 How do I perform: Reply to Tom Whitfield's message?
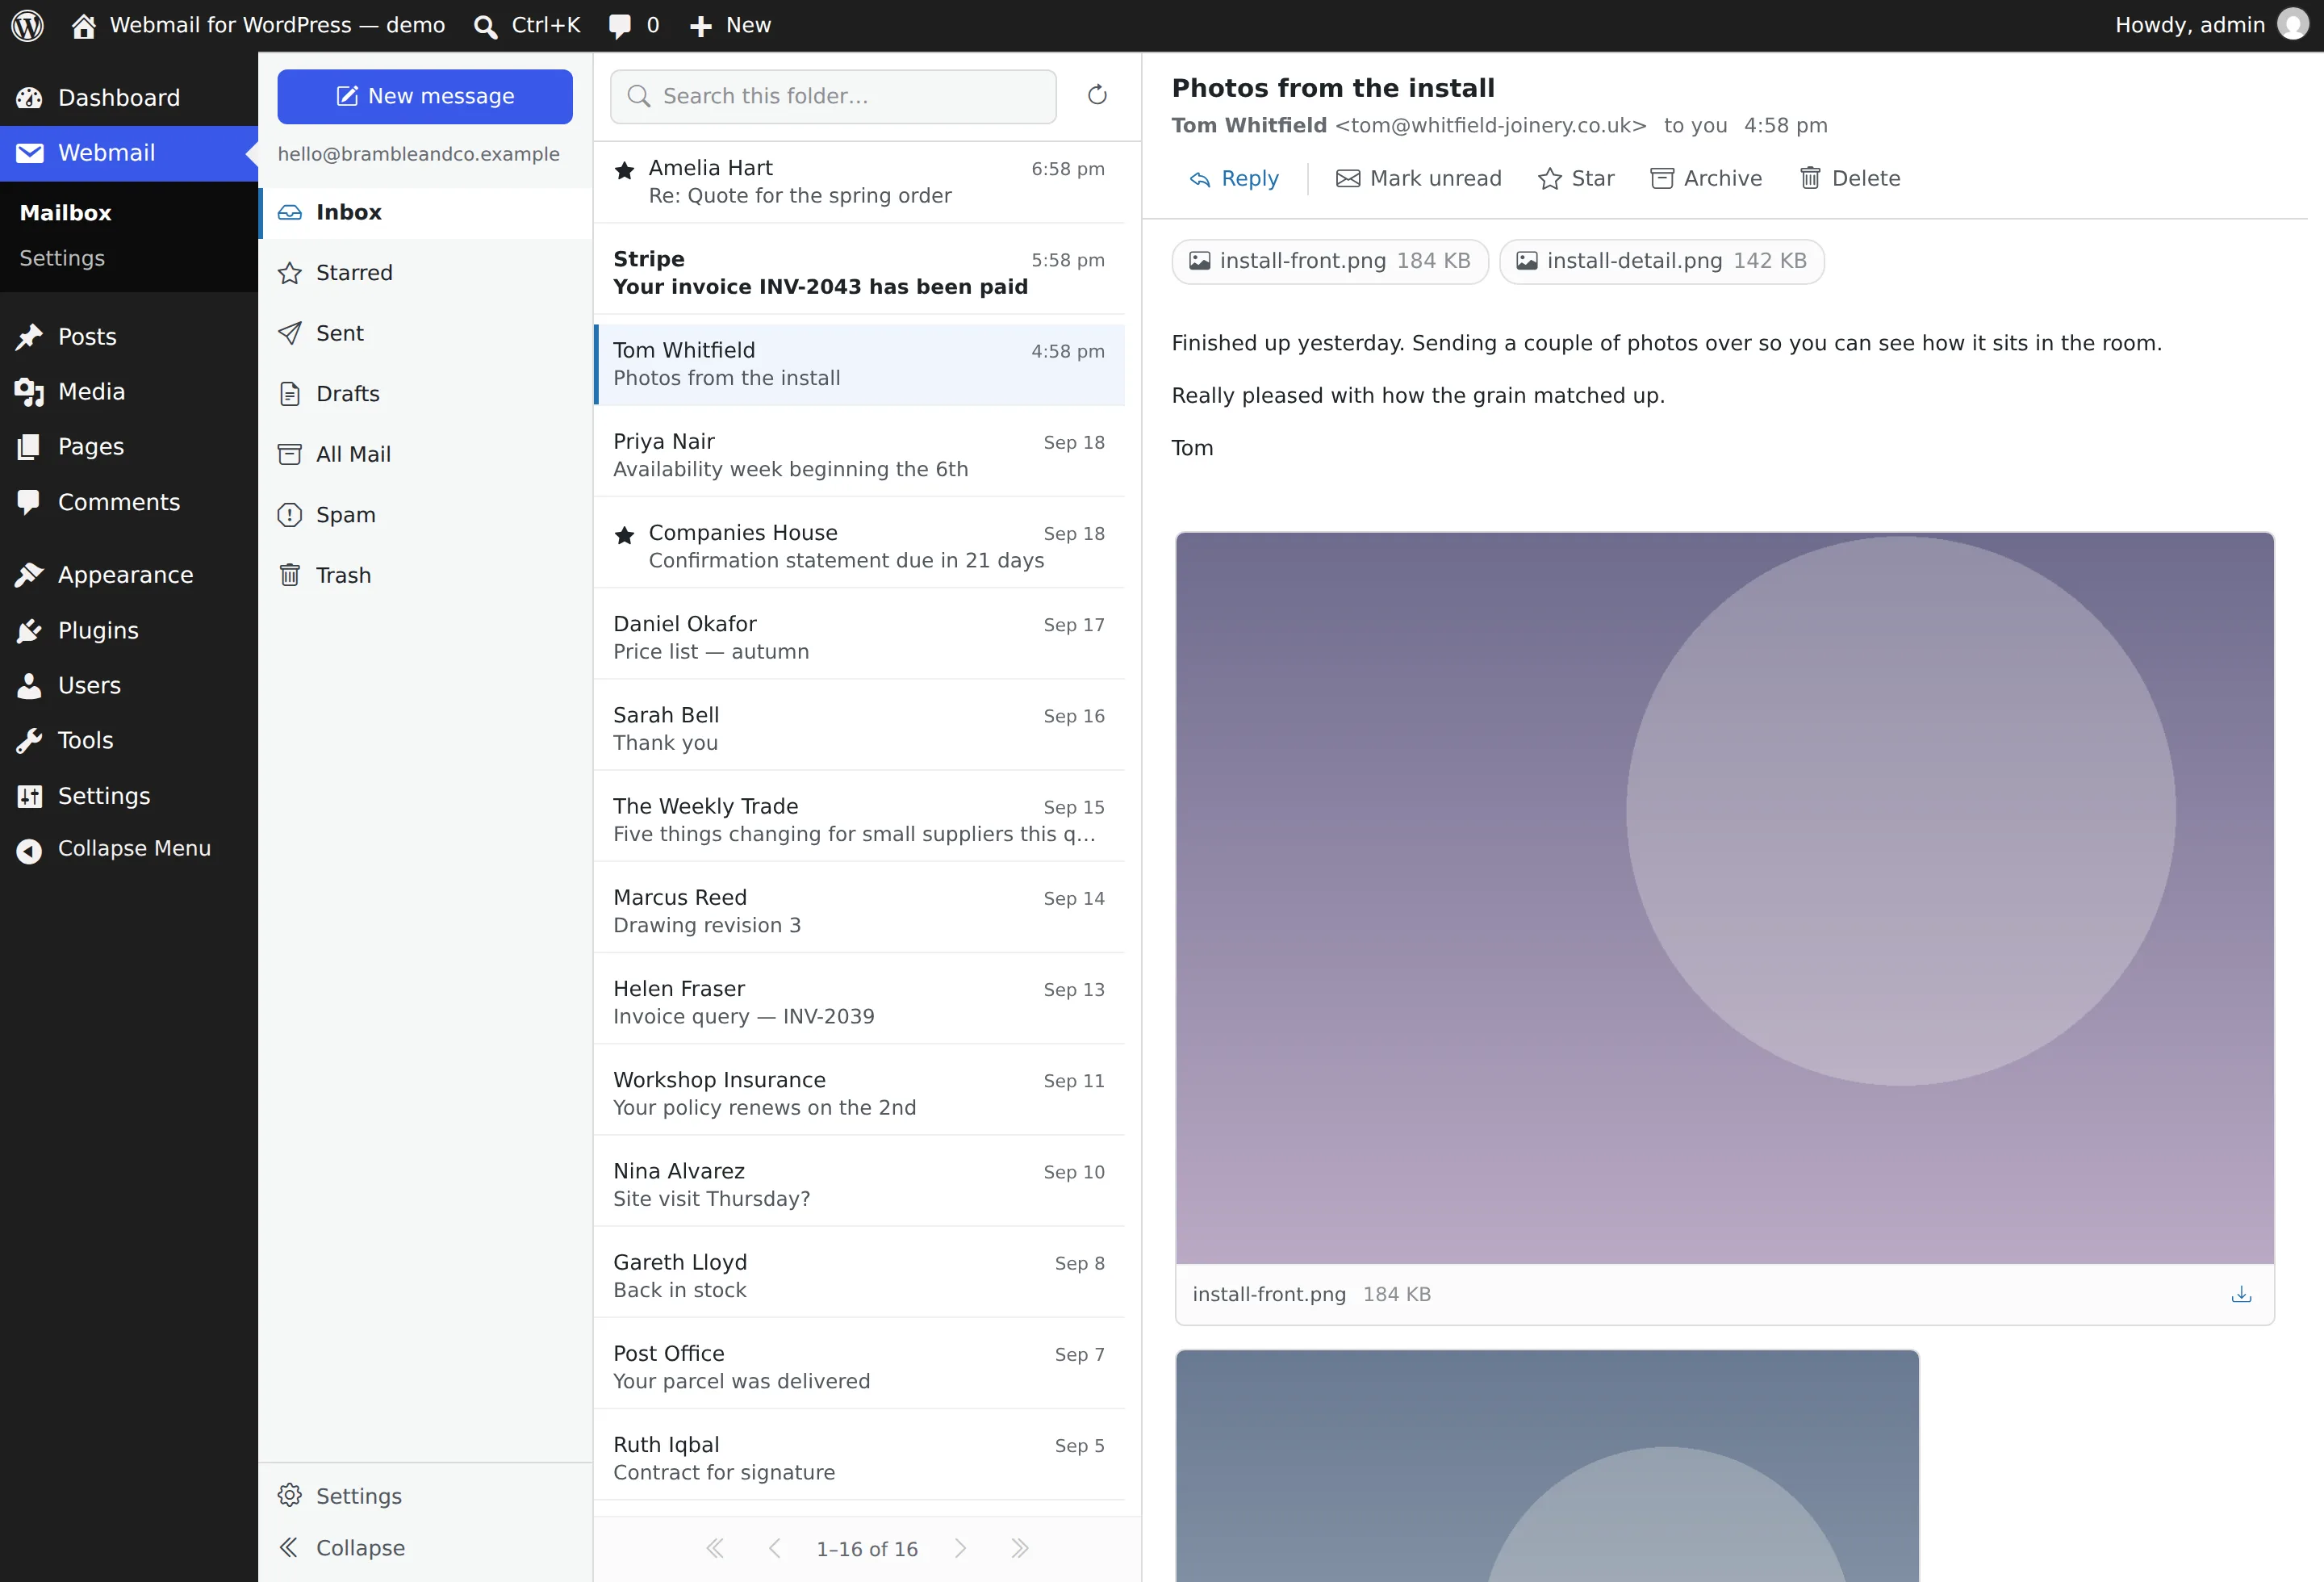(1234, 178)
